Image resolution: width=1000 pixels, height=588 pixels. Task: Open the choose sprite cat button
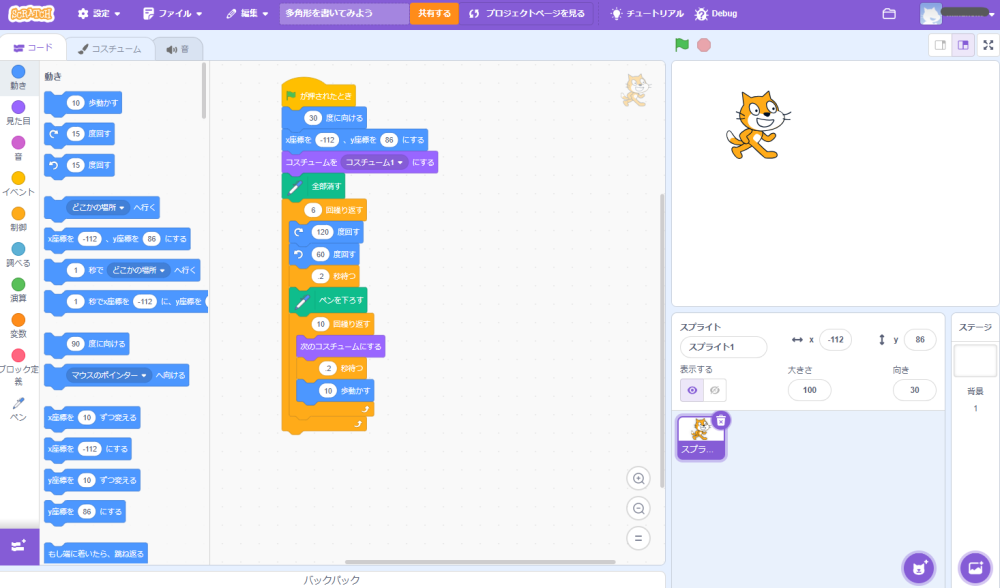(918, 568)
